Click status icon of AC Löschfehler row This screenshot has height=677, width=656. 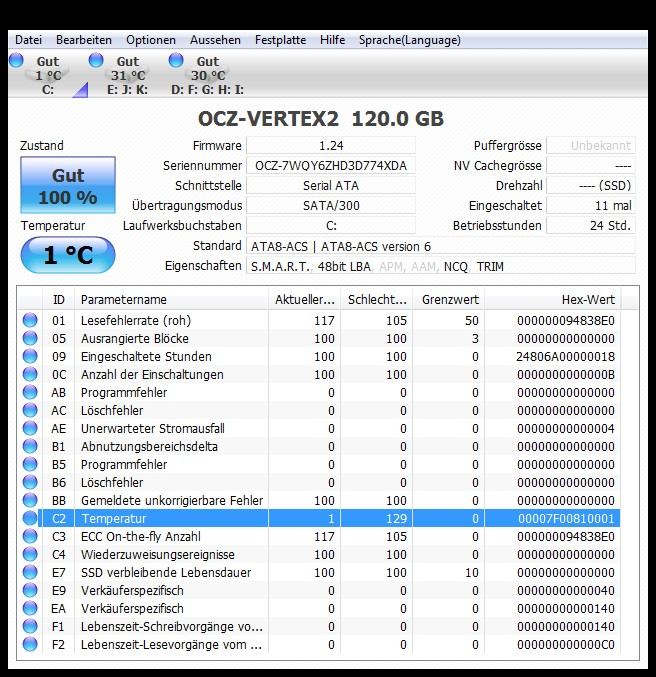coord(30,410)
